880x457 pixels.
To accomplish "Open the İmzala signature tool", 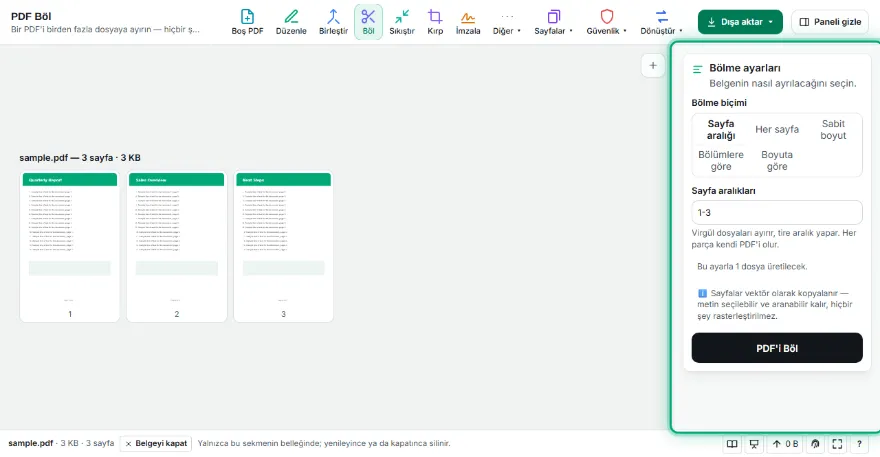I will 468,22.
